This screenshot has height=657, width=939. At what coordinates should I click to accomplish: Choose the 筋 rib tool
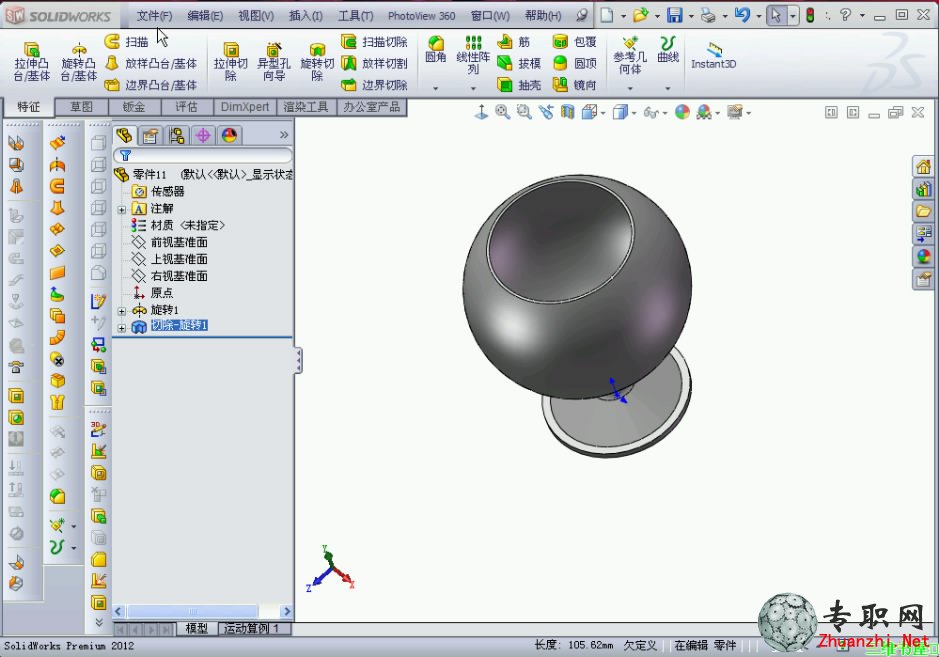pos(514,41)
